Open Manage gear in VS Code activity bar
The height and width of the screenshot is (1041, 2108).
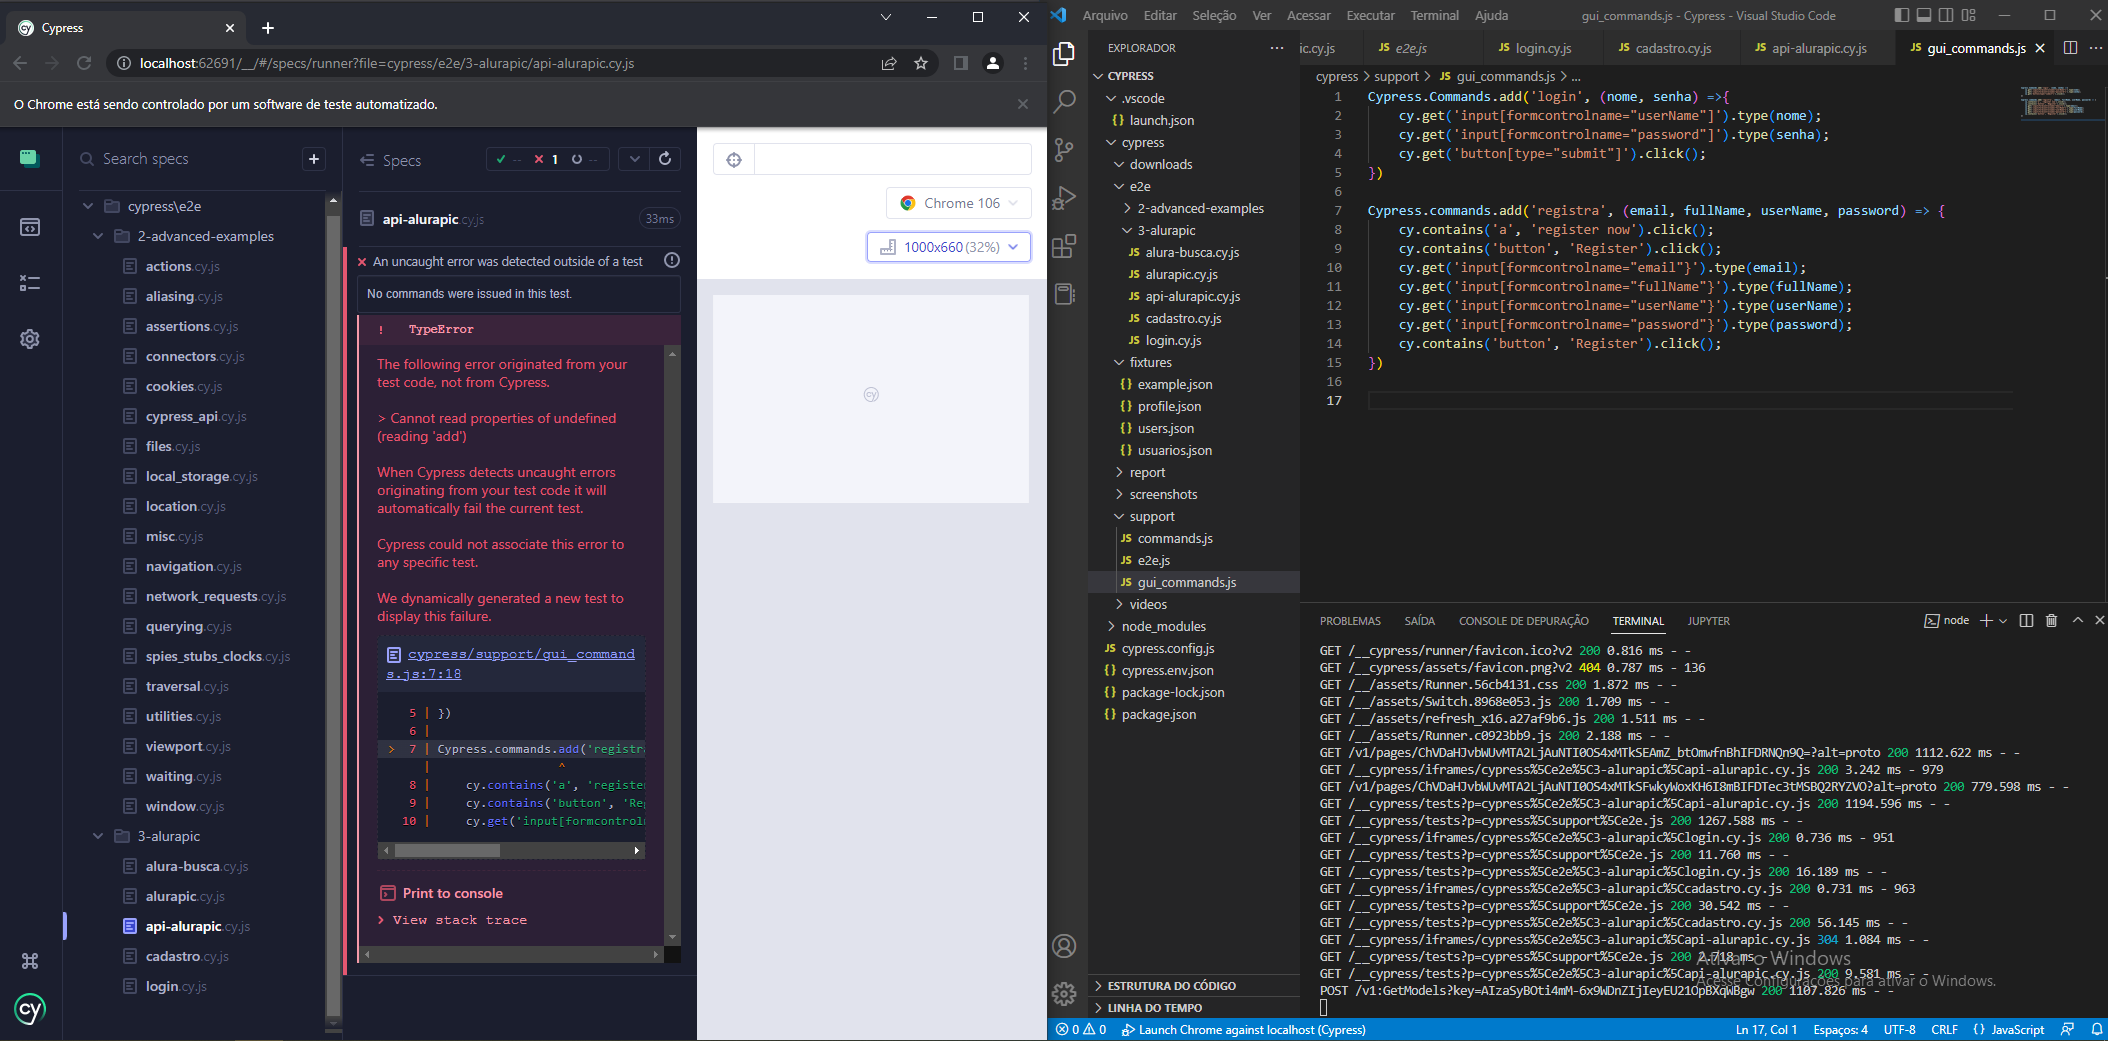1065,994
